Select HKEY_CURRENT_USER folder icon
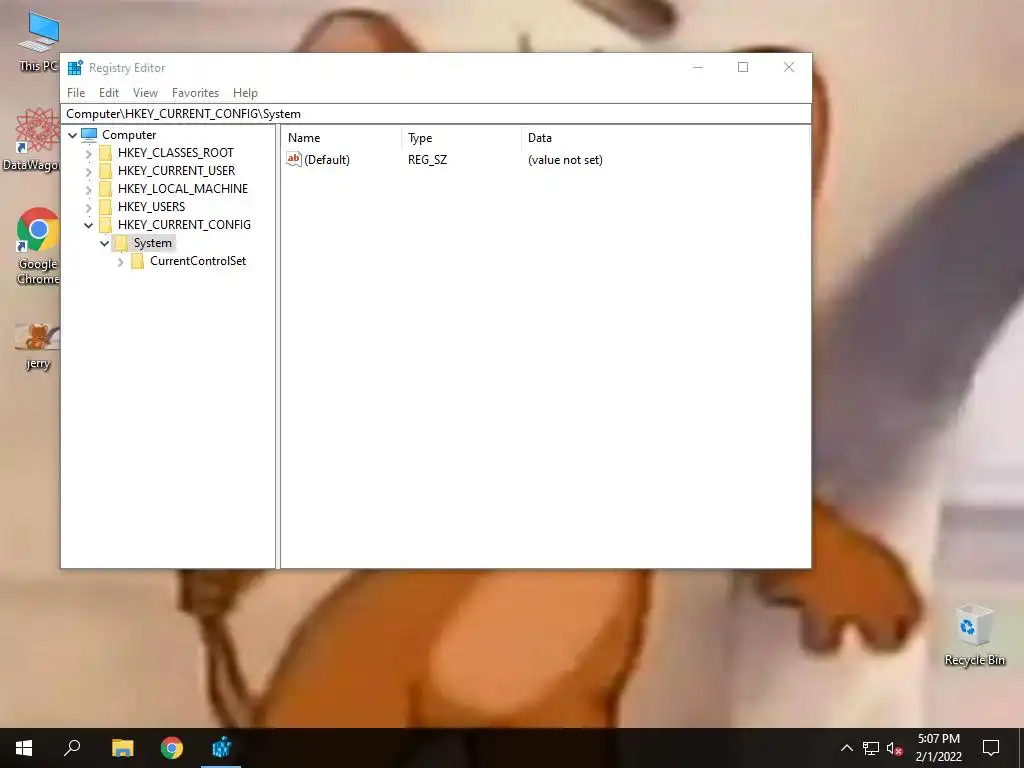 [105, 170]
